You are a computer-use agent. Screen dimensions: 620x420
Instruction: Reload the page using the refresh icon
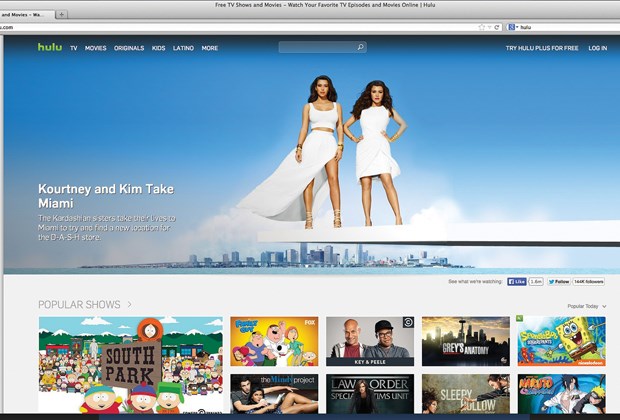click(x=497, y=27)
